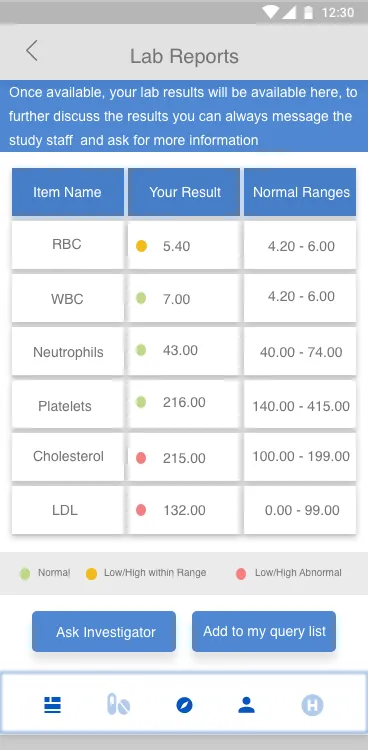Open the profile person icon
This screenshot has width=368, height=750.
[x=246, y=705]
